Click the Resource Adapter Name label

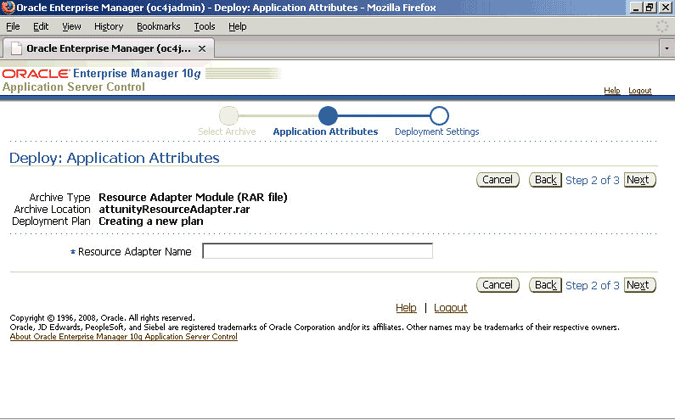pyautogui.click(x=134, y=252)
